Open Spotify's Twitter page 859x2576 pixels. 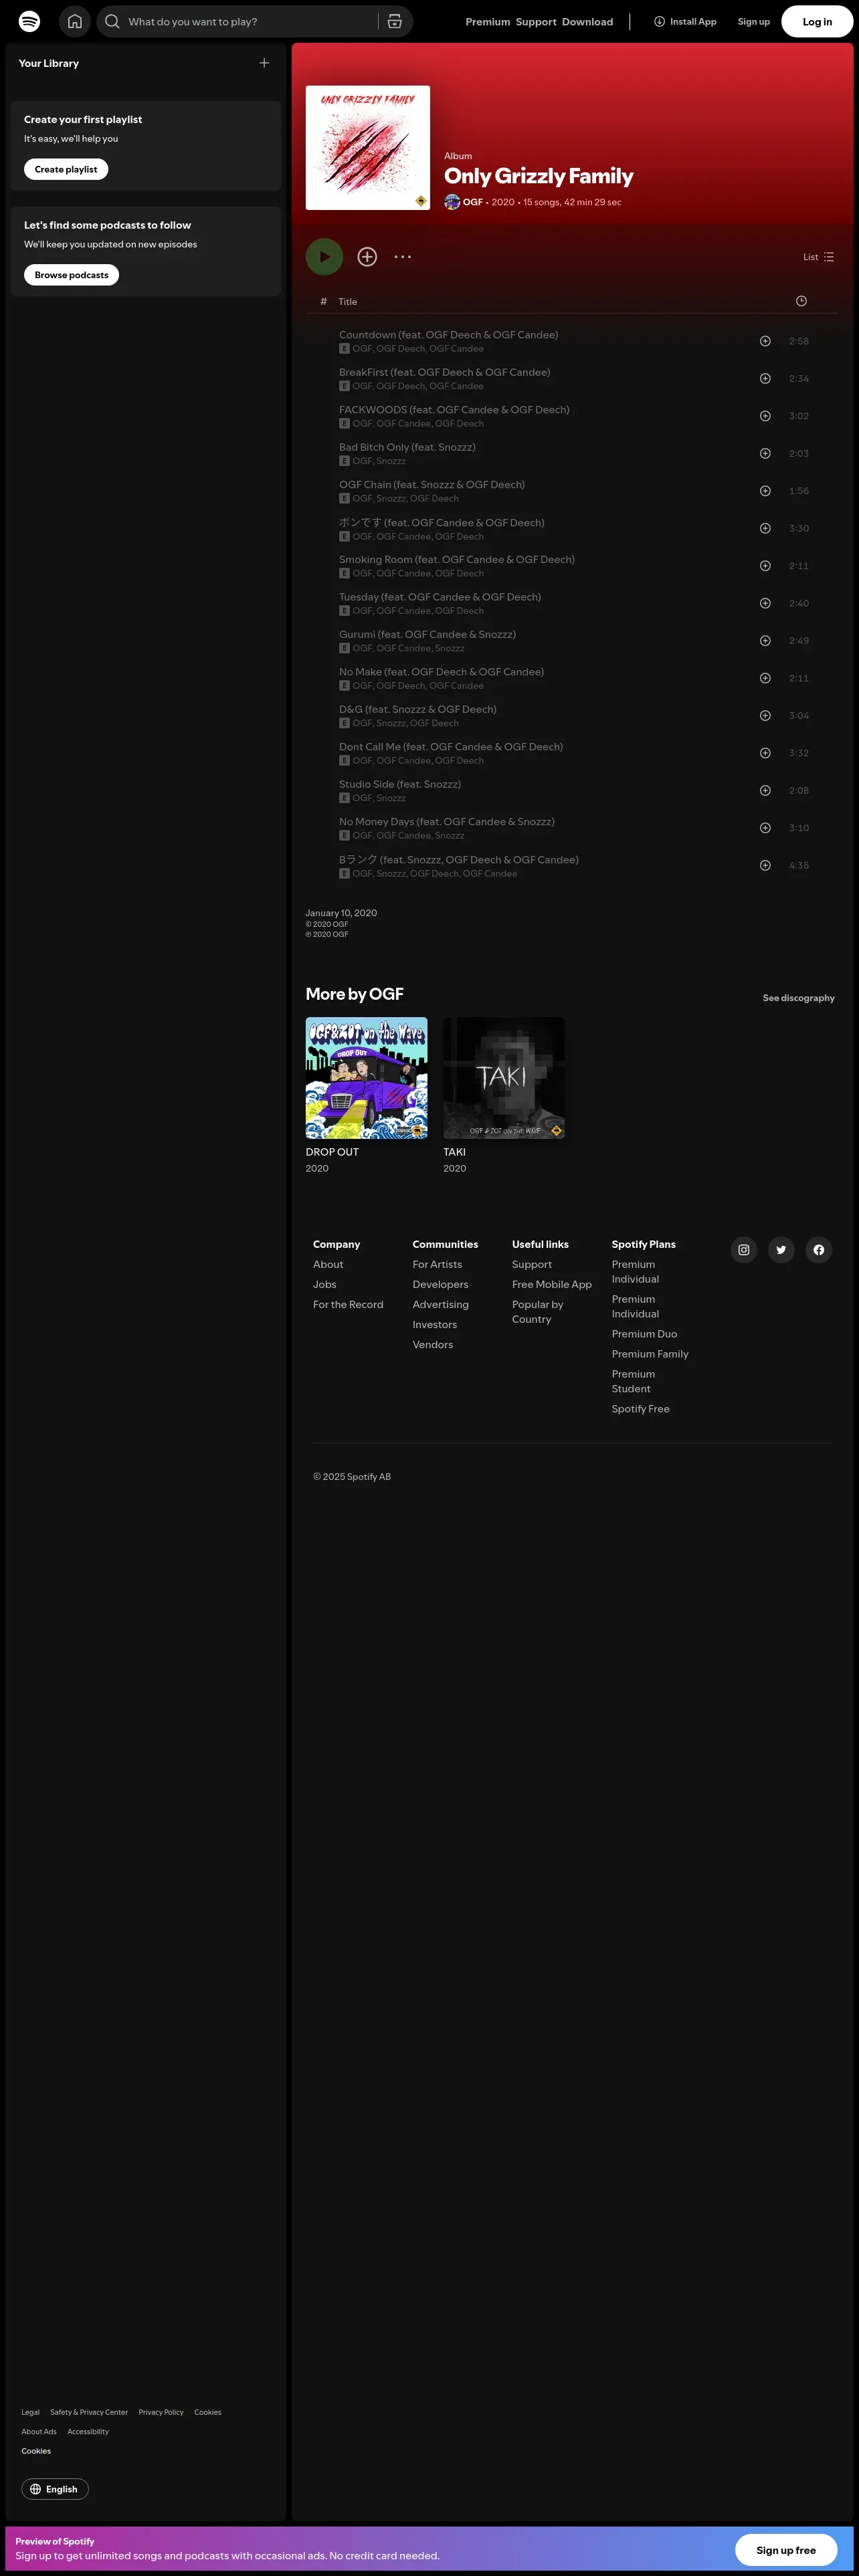781,1250
